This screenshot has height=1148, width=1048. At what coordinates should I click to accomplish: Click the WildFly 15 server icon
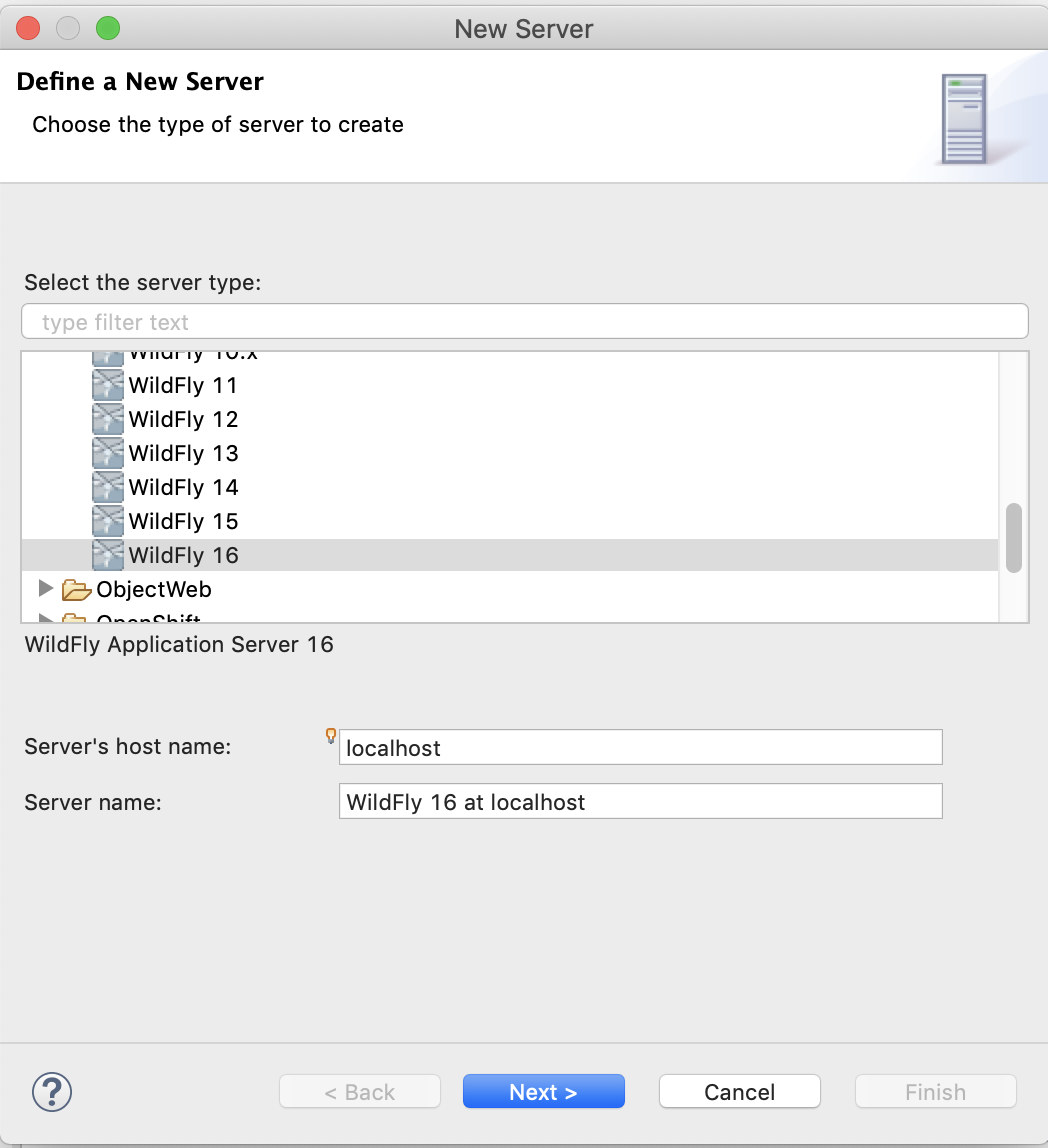(108, 521)
